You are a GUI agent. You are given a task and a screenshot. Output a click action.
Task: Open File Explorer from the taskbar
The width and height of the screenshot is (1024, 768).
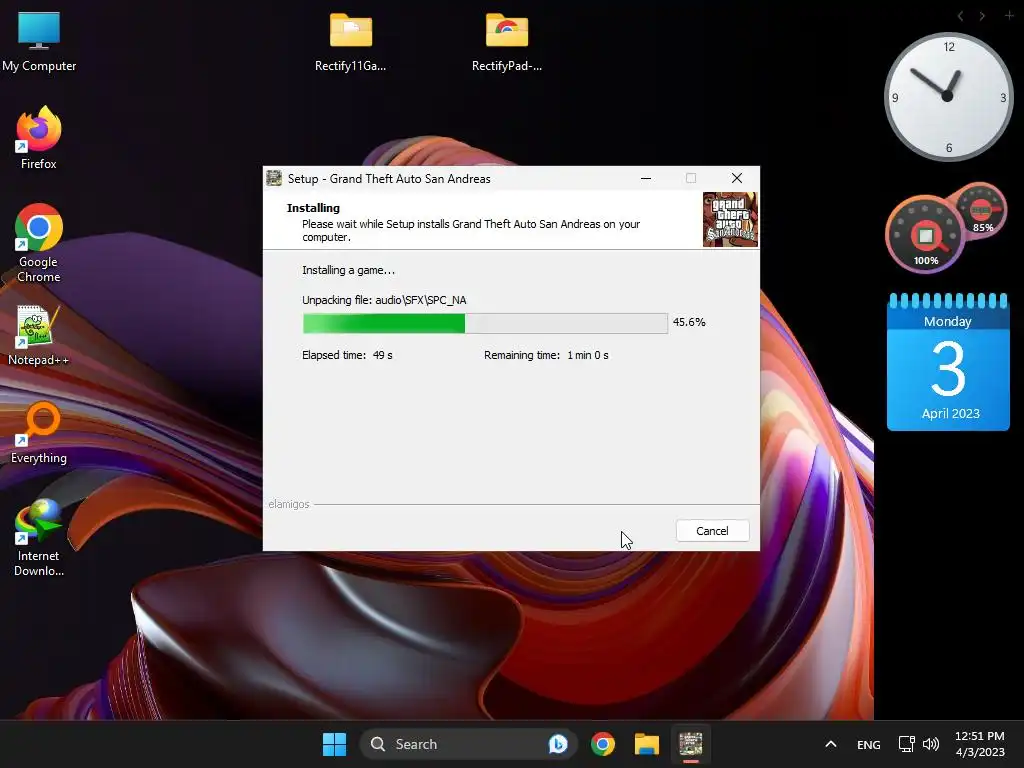647,744
